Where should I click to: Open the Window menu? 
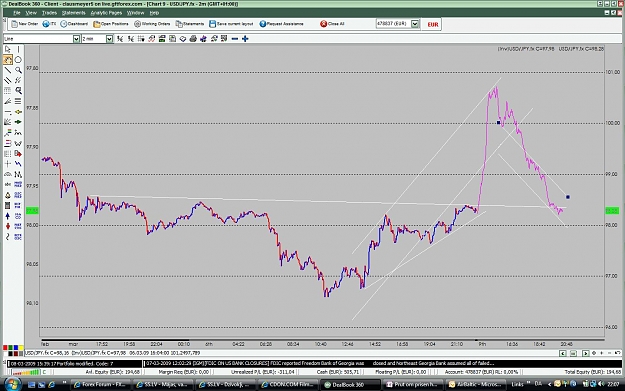(136, 13)
